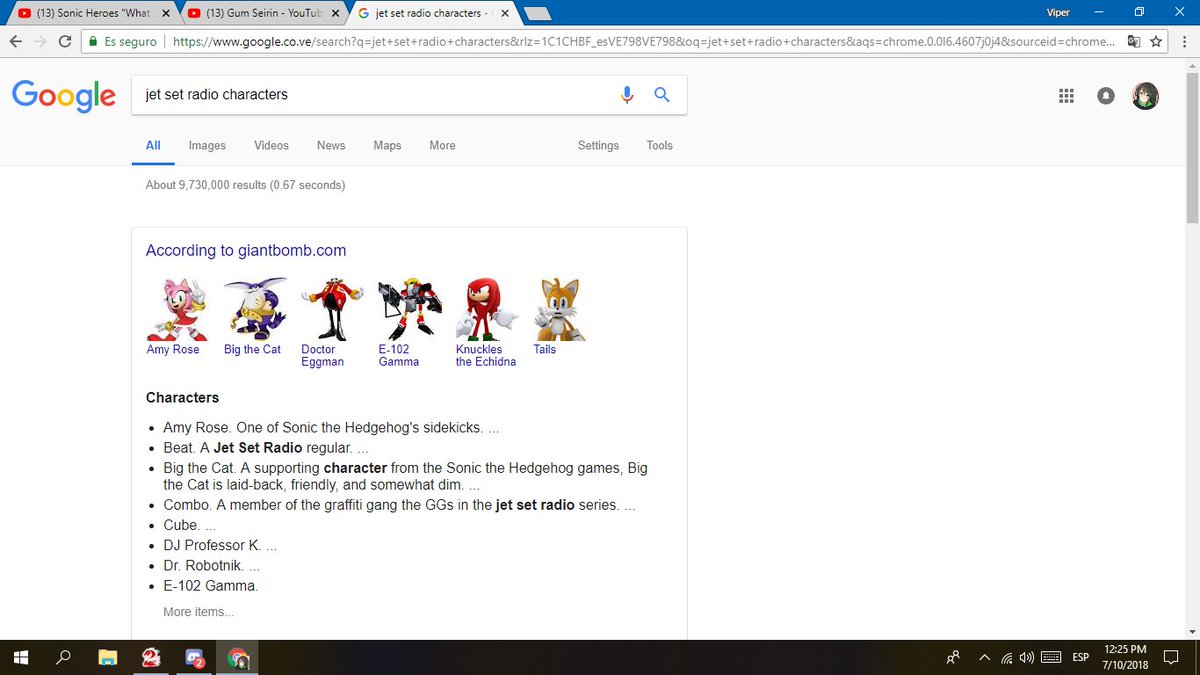Select the All results tab

[x=153, y=145]
